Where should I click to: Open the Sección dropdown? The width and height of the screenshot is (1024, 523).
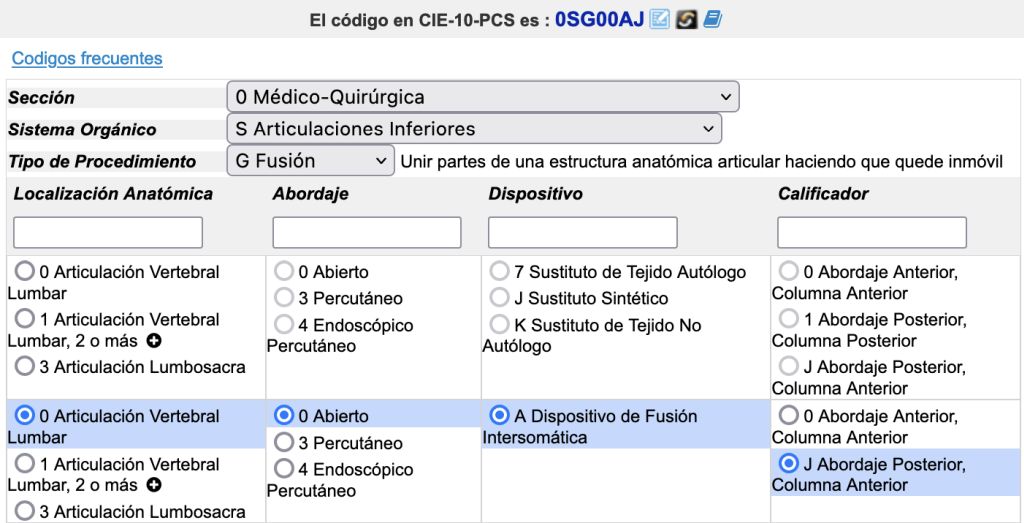pos(483,97)
